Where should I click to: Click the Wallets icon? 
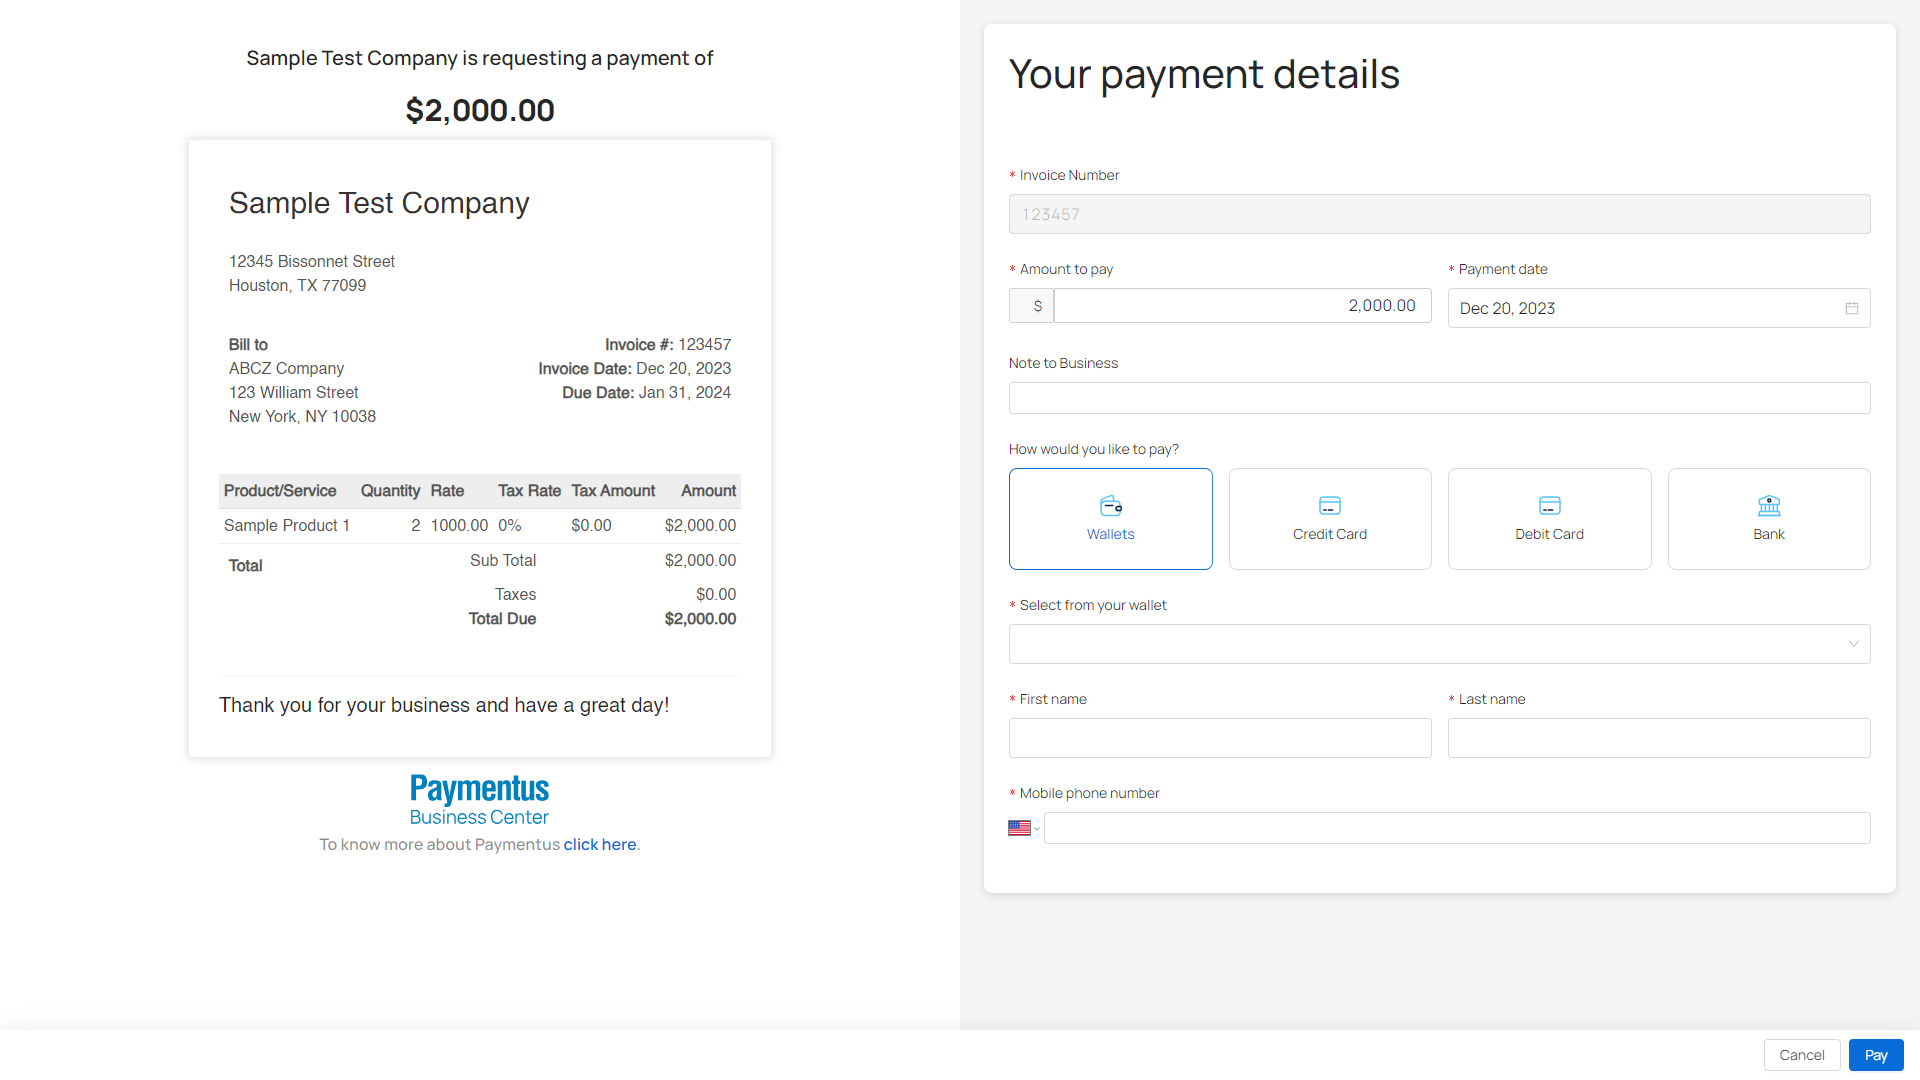click(x=1111, y=505)
